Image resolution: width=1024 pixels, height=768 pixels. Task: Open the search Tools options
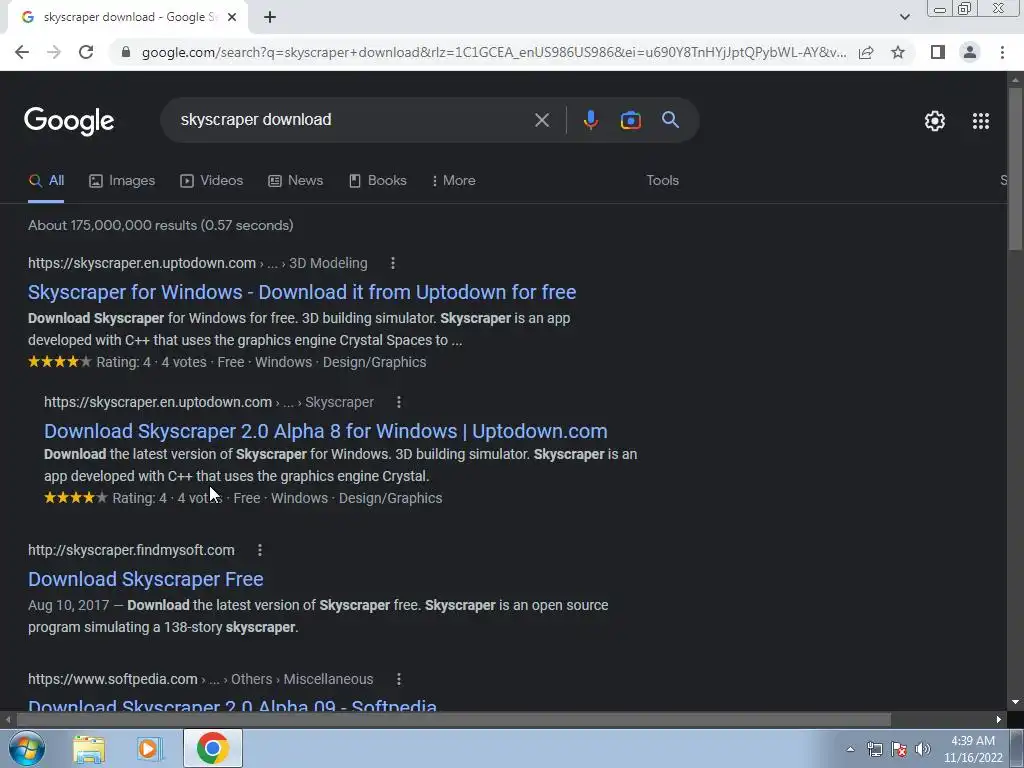[x=662, y=181]
